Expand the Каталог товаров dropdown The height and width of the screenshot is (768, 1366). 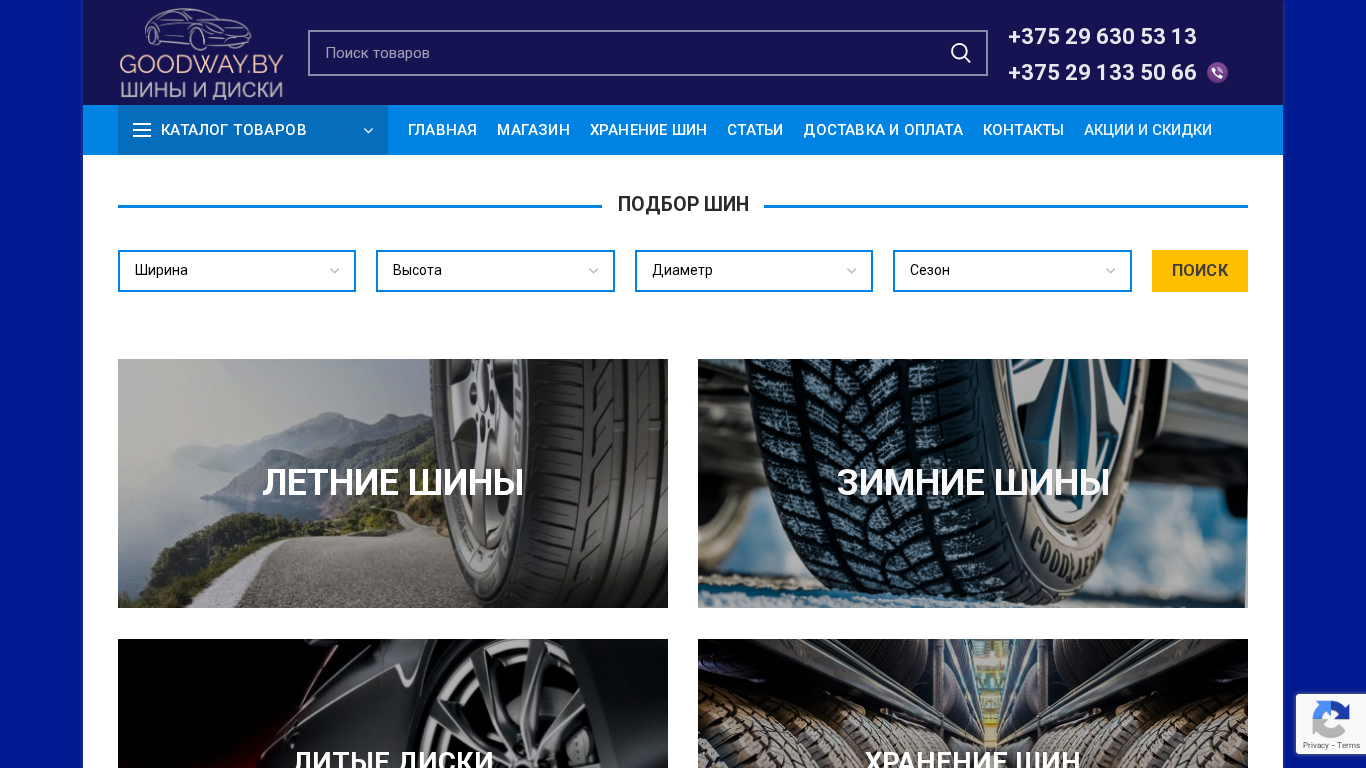[x=253, y=130]
